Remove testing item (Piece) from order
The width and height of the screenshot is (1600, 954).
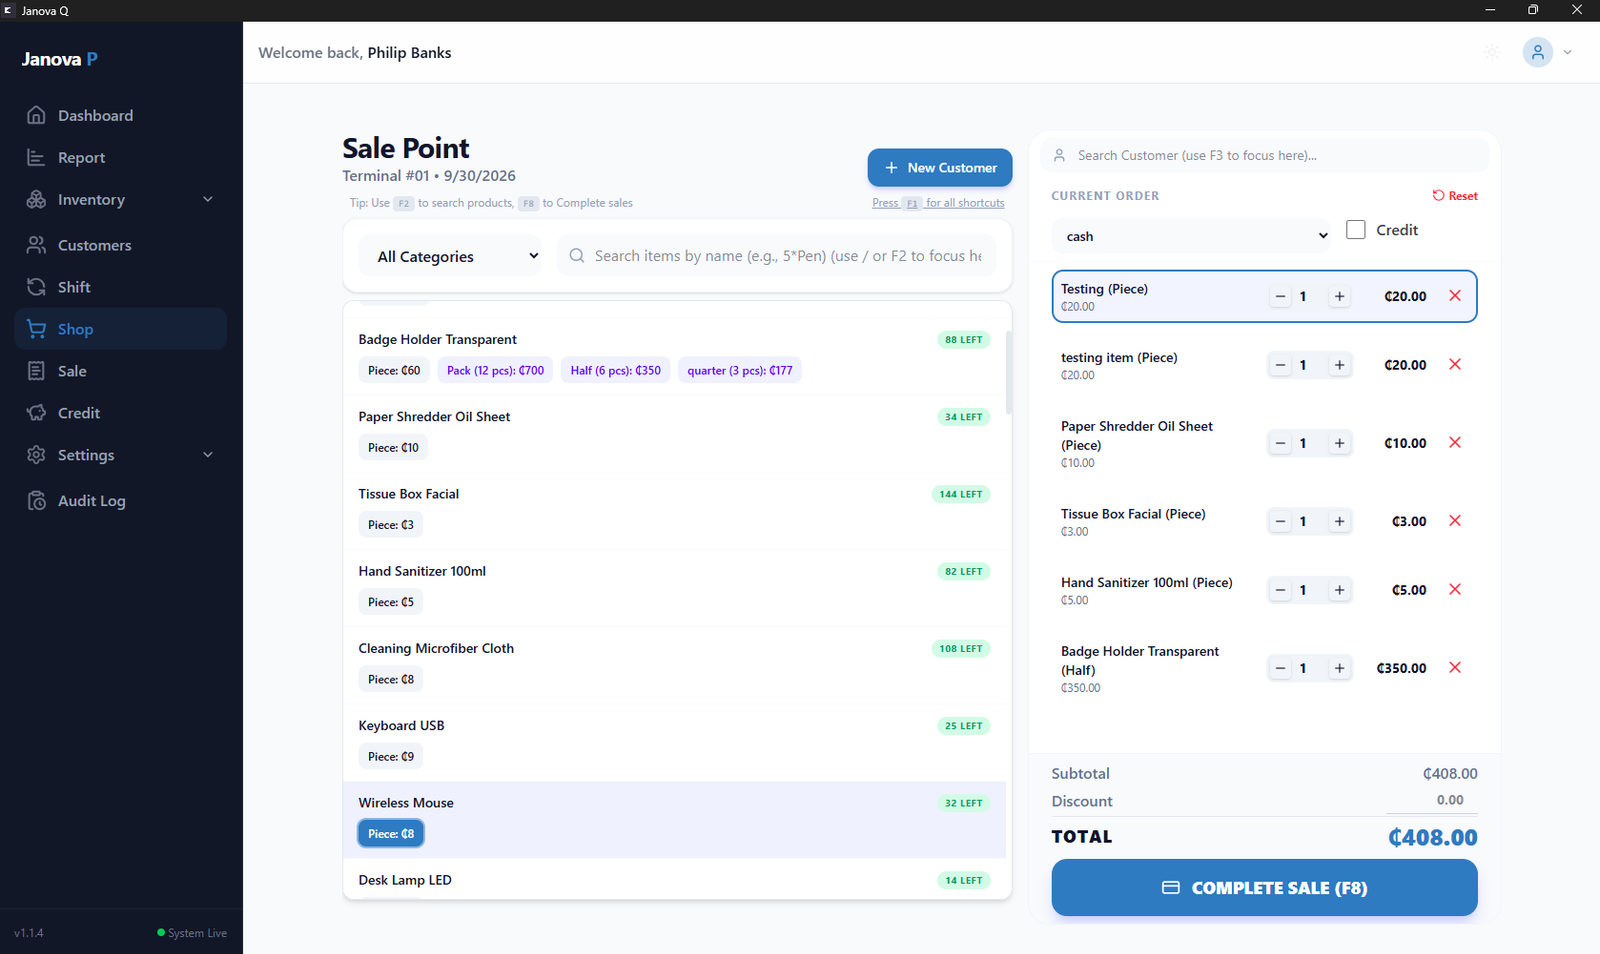click(x=1455, y=365)
